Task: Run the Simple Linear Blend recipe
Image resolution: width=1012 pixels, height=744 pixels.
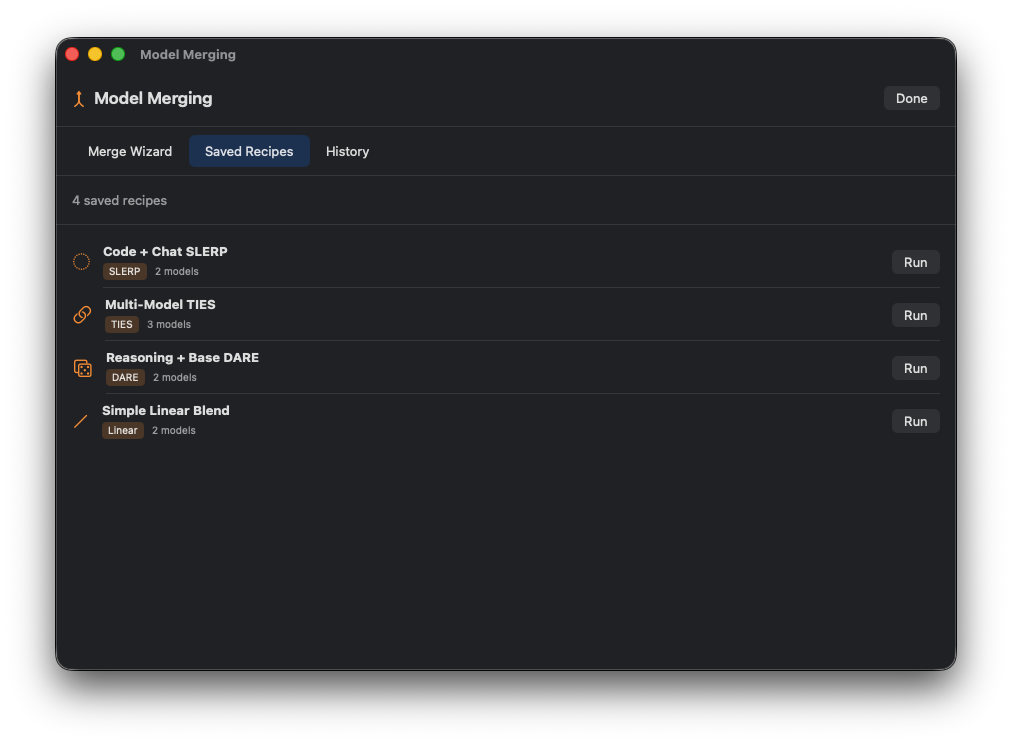Action: pyautogui.click(x=915, y=421)
